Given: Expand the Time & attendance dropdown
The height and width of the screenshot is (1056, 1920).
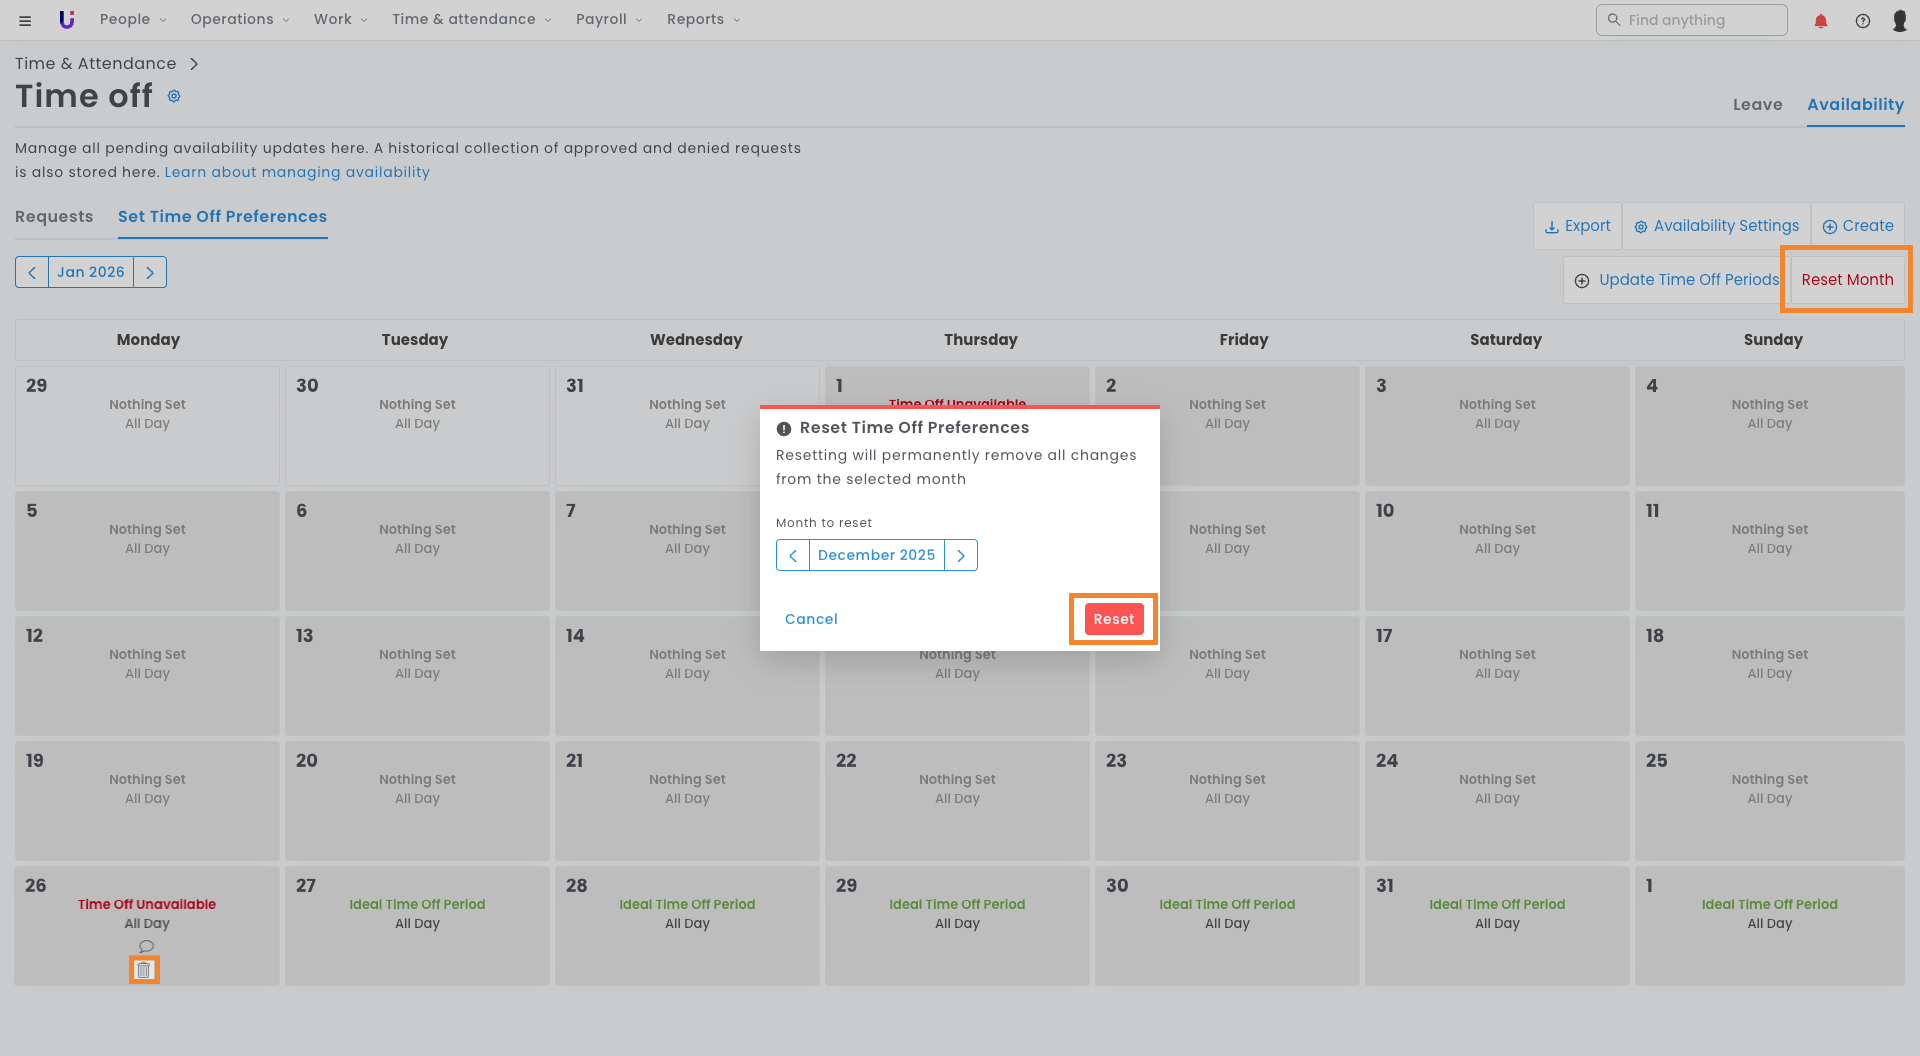Looking at the screenshot, I should 471,20.
